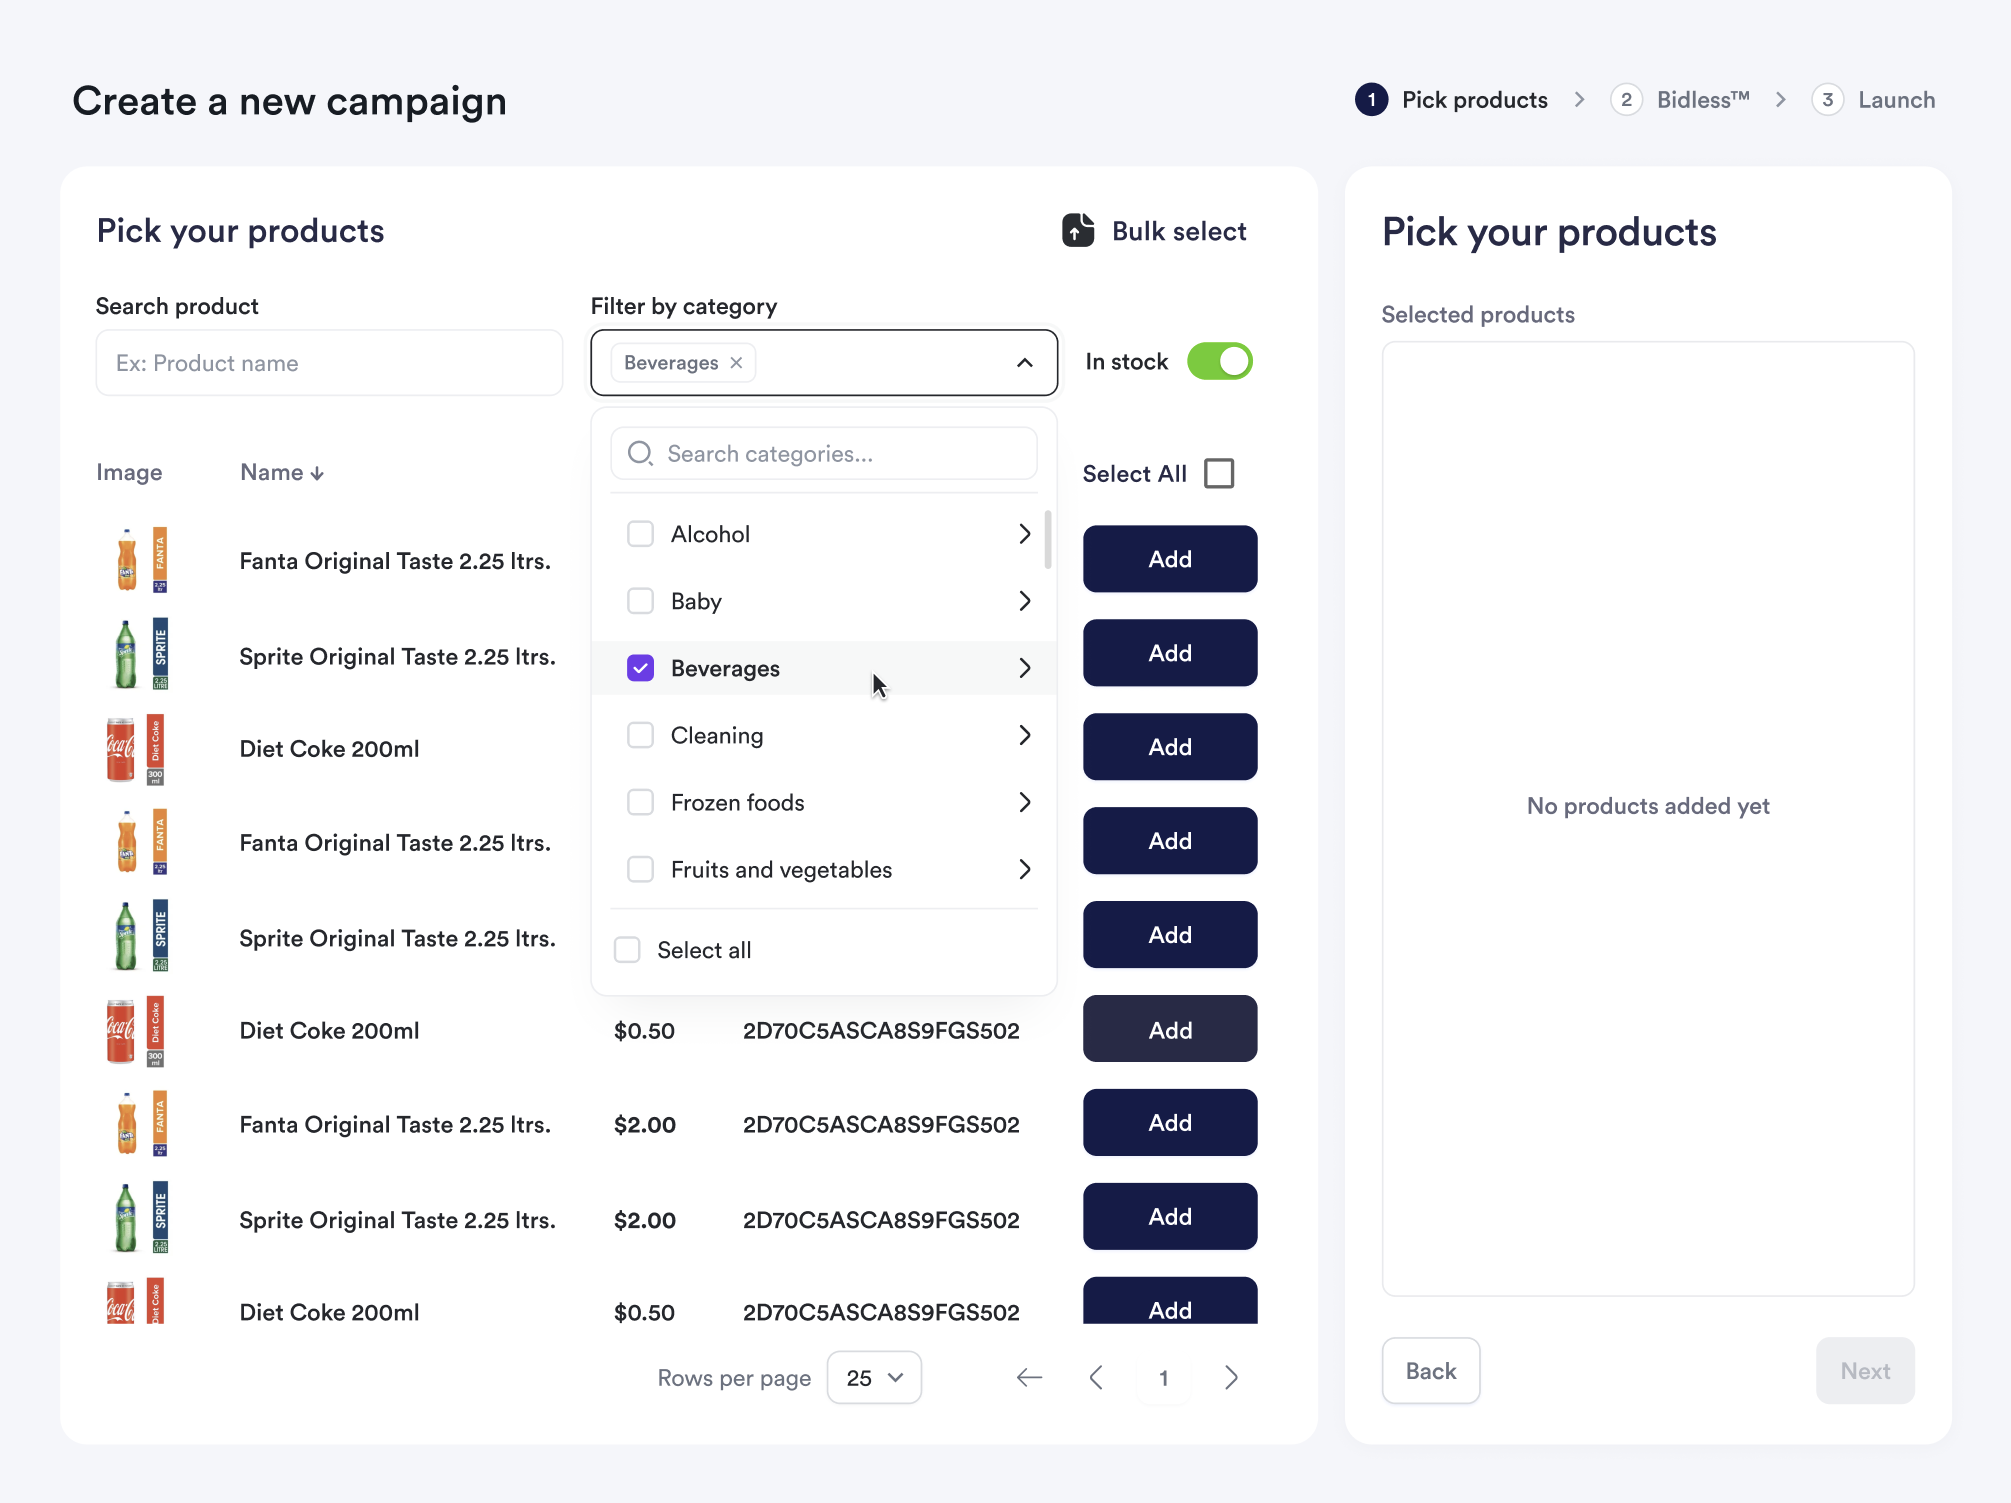
Task: Add third Sprite Original Taste product
Action: (1170, 1217)
